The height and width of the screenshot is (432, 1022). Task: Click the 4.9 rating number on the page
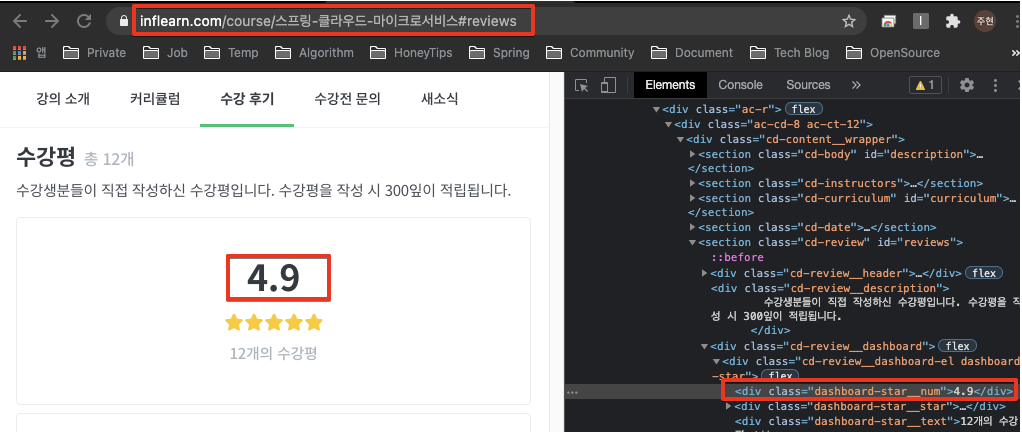[x=274, y=278]
